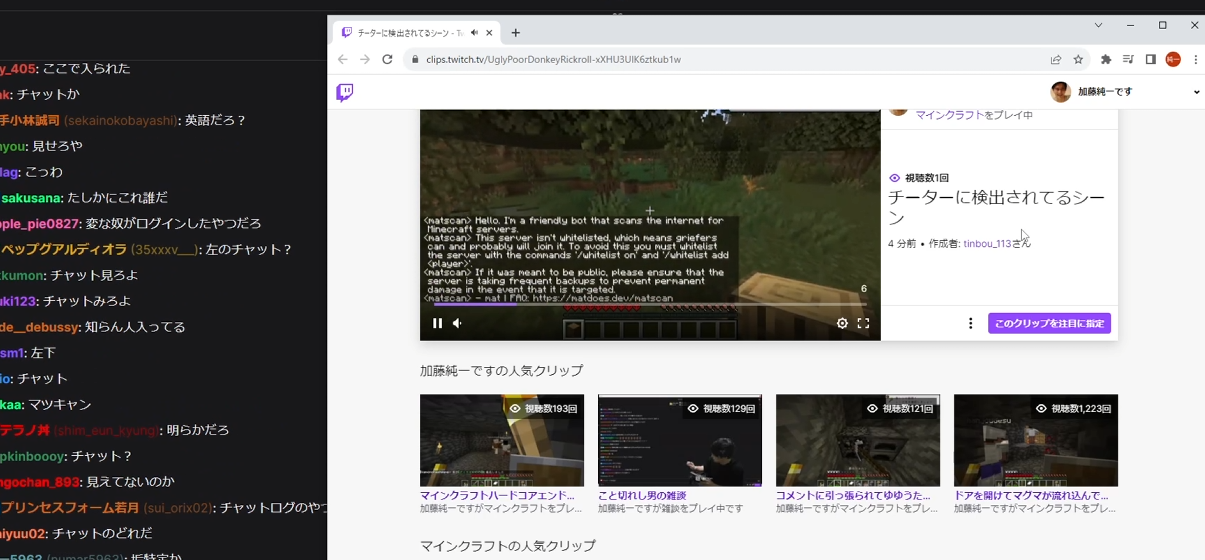Click chat username sakusana

coord(31,198)
